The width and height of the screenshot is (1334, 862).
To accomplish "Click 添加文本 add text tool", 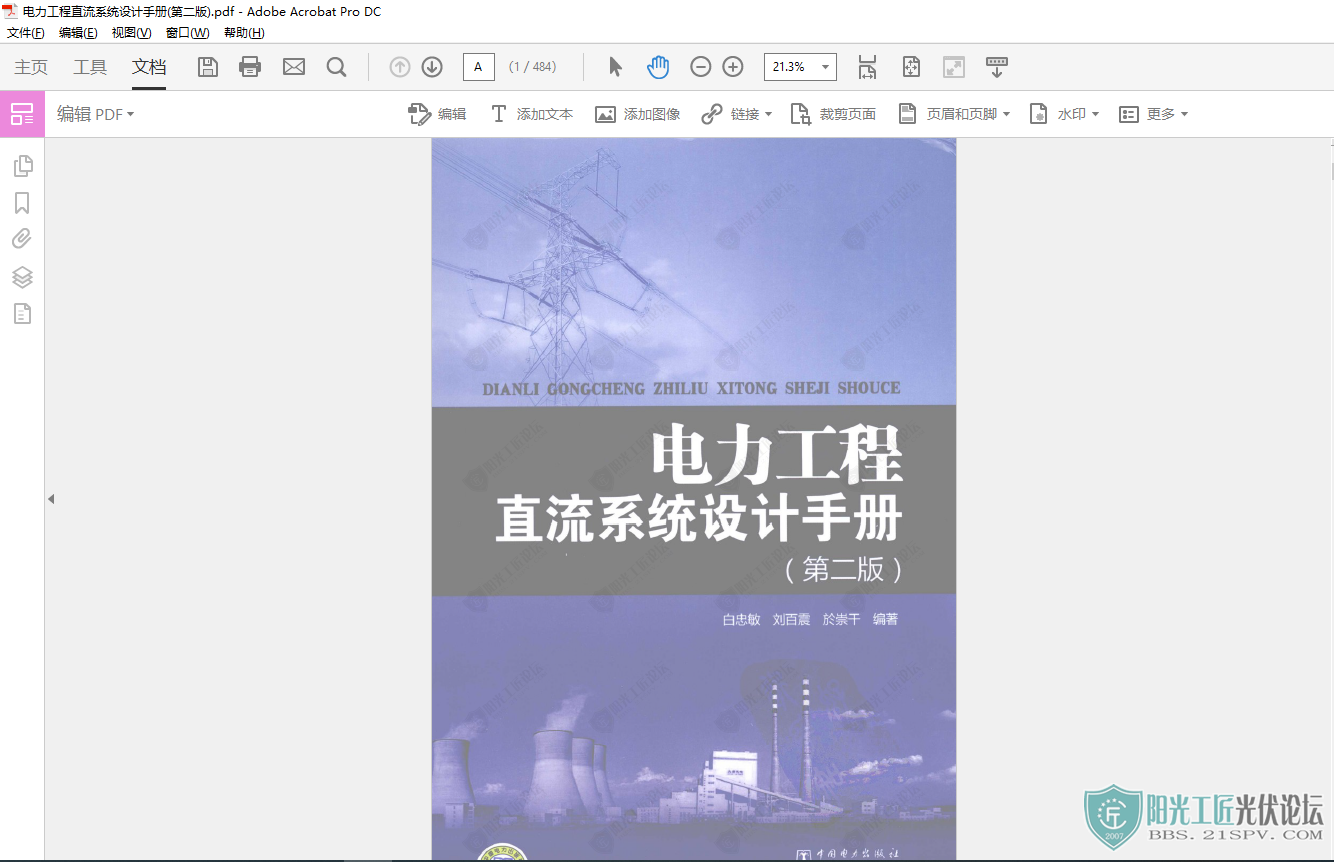I will click(x=531, y=114).
